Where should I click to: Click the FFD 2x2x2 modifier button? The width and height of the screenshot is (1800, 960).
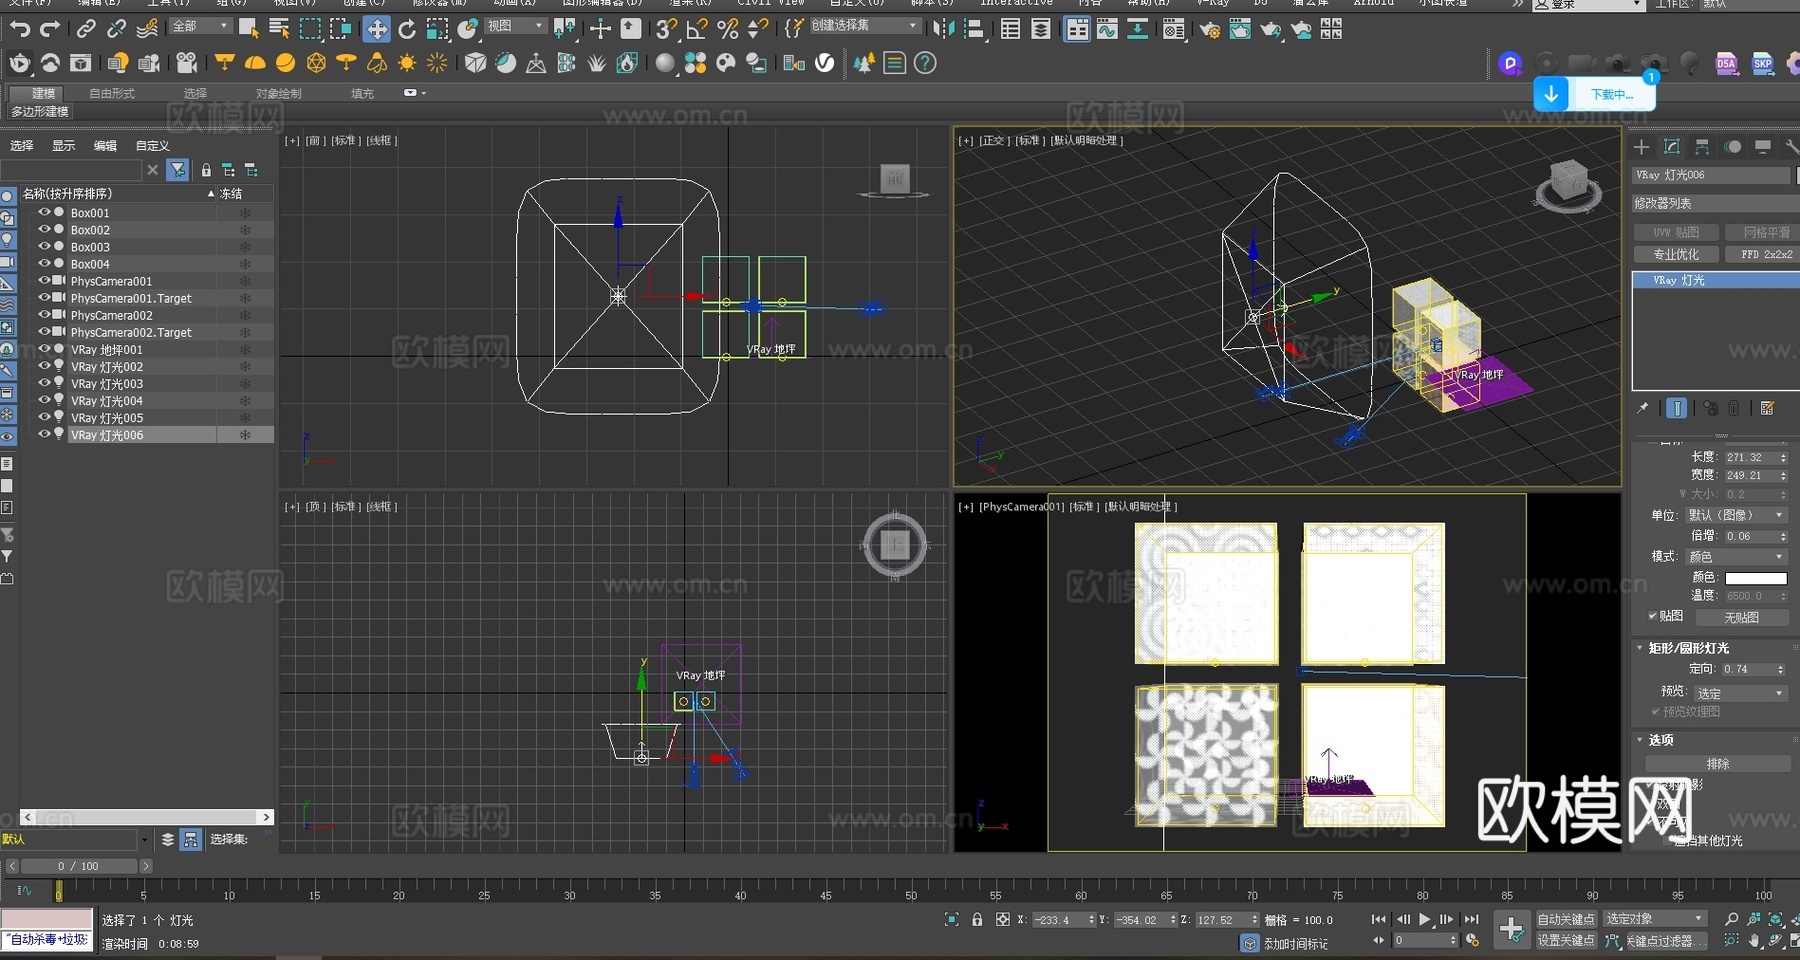(1765, 254)
